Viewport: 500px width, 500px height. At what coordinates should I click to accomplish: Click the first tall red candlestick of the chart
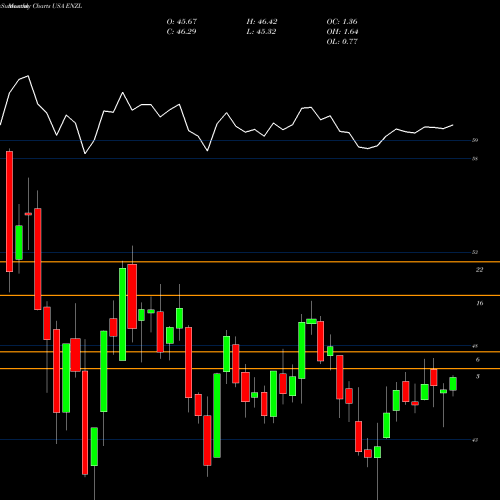pos(9,211)
